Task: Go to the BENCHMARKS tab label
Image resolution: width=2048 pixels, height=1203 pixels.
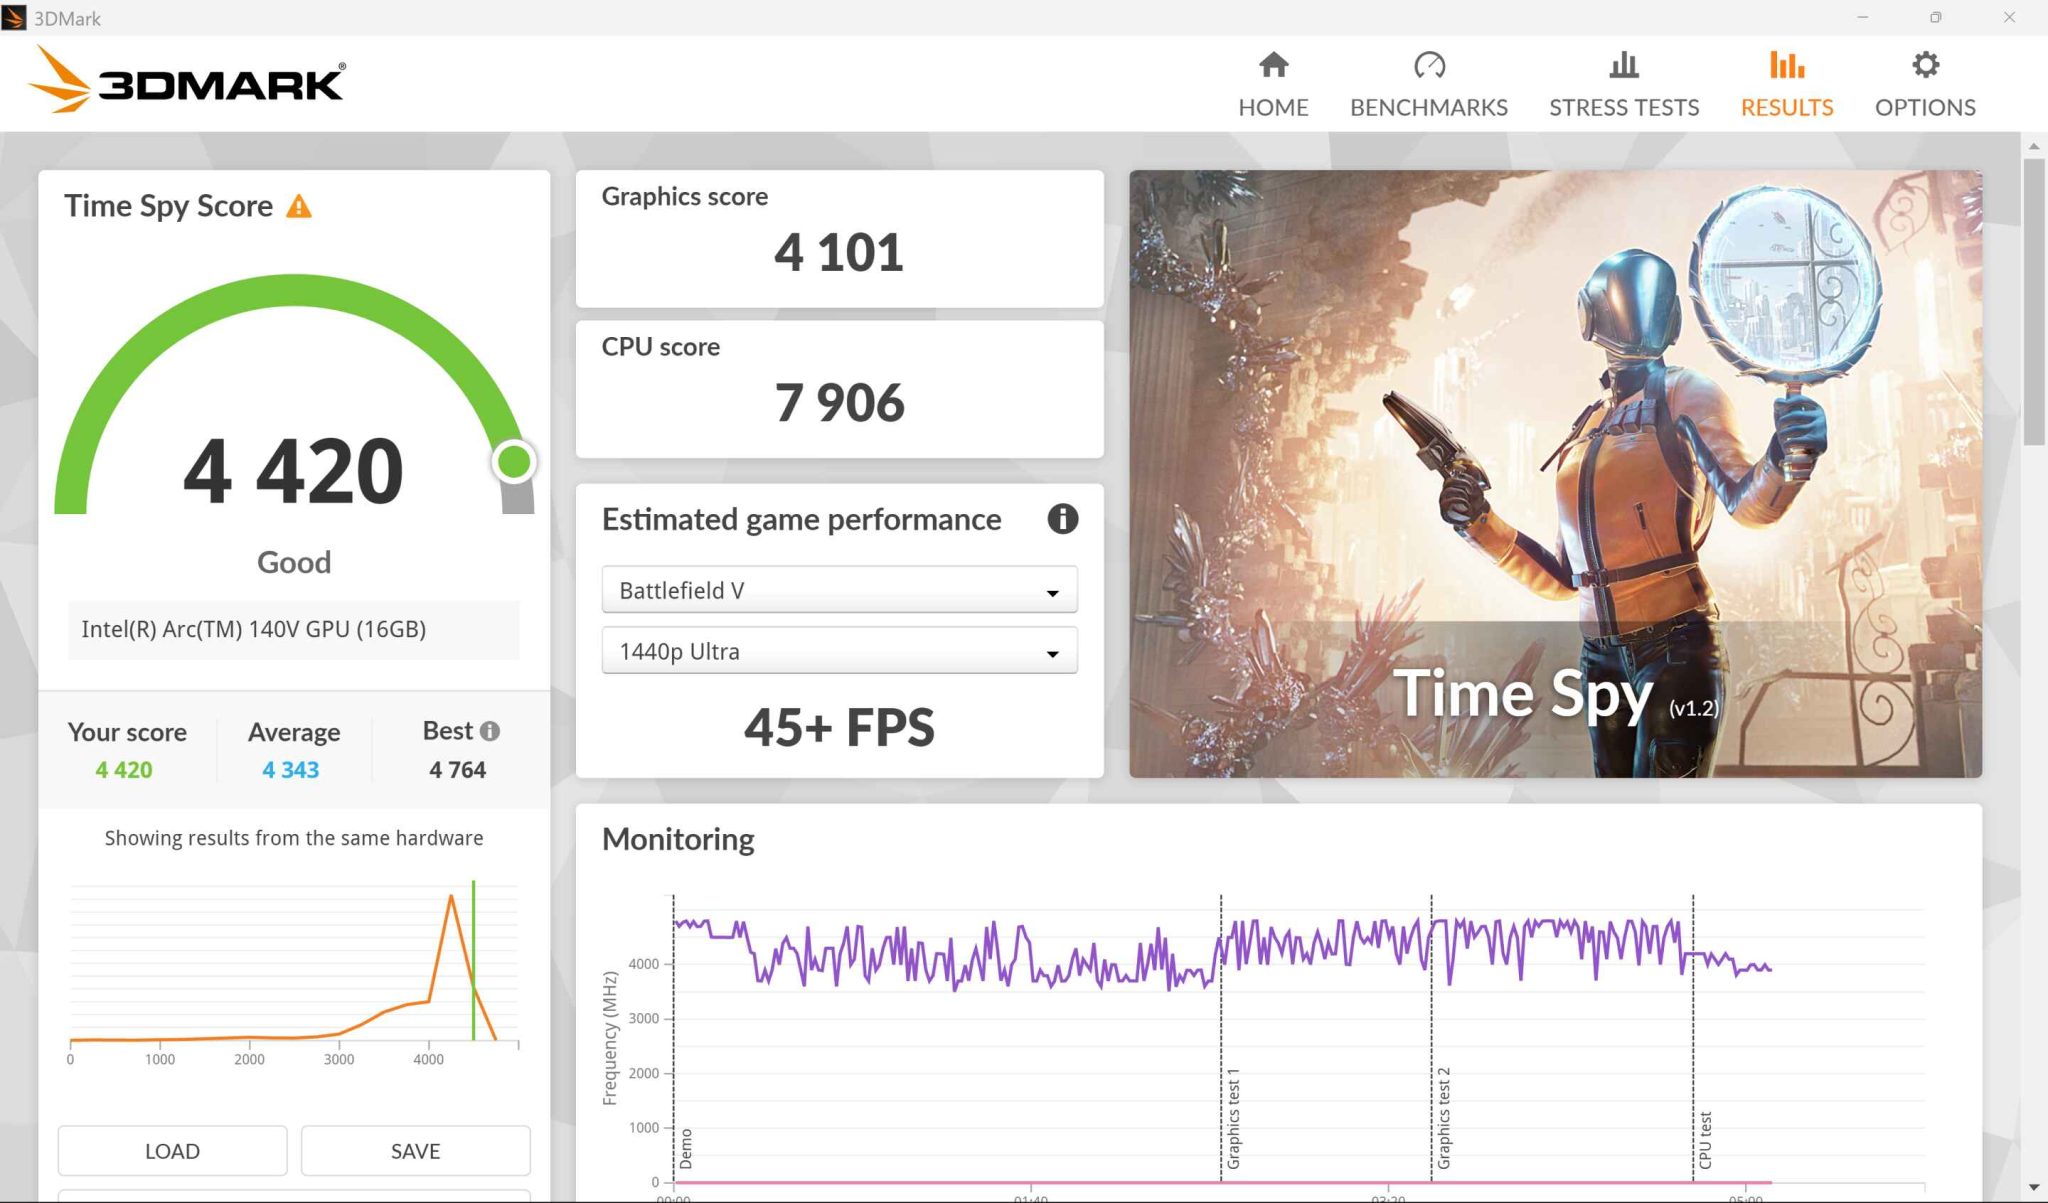Action: pyautogui.click(x=1429, y=107)
